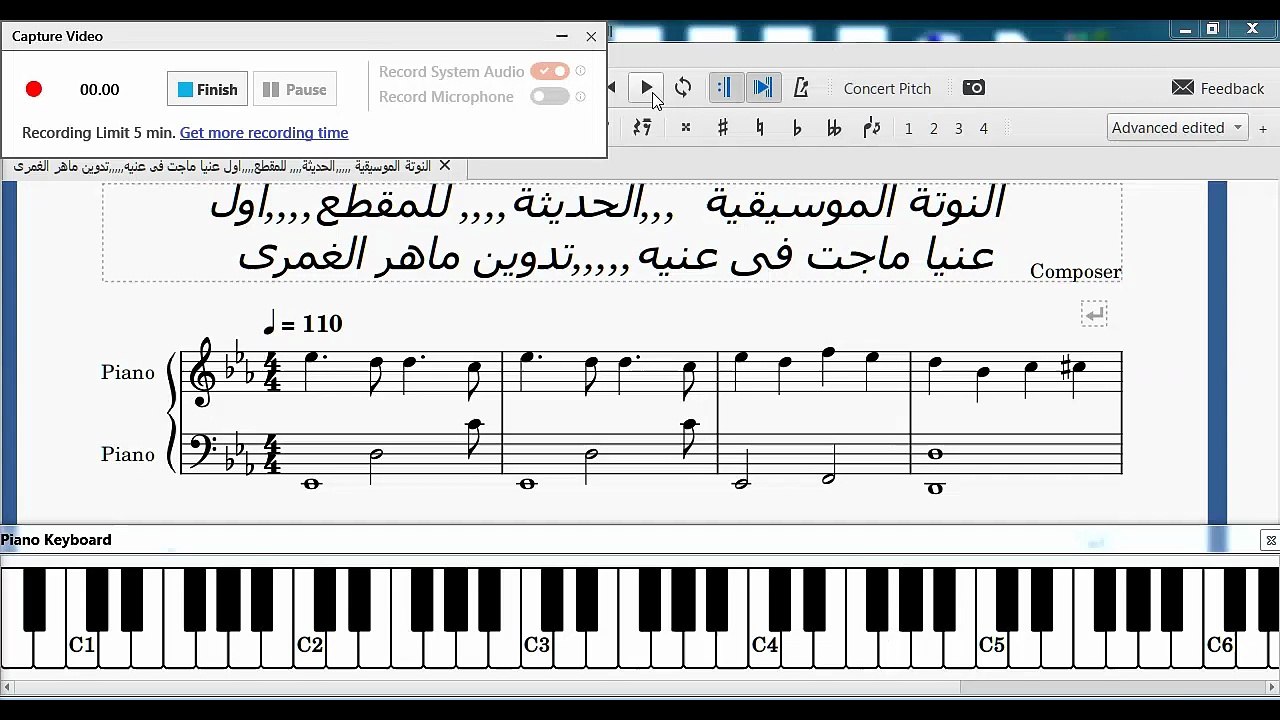The width and height of the screenshot is (1280, 720).
Task: Select the treble clef on top staff
Action: click(203, 371)
